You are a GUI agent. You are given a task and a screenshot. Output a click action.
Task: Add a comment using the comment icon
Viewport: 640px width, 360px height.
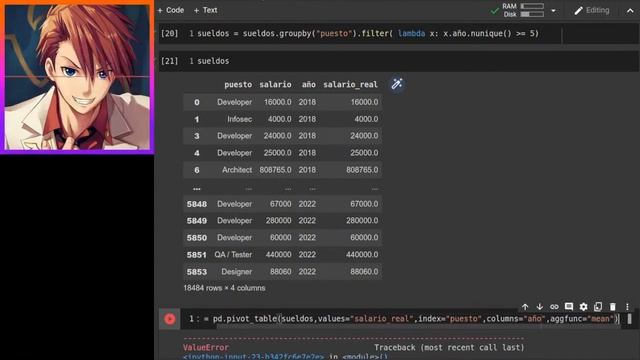coord(569,307)
